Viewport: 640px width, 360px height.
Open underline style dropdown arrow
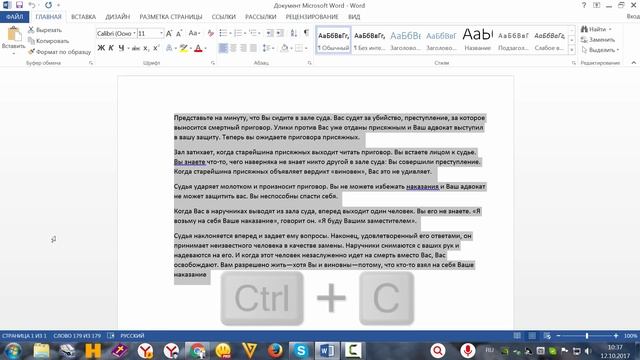tap(128, 49)
